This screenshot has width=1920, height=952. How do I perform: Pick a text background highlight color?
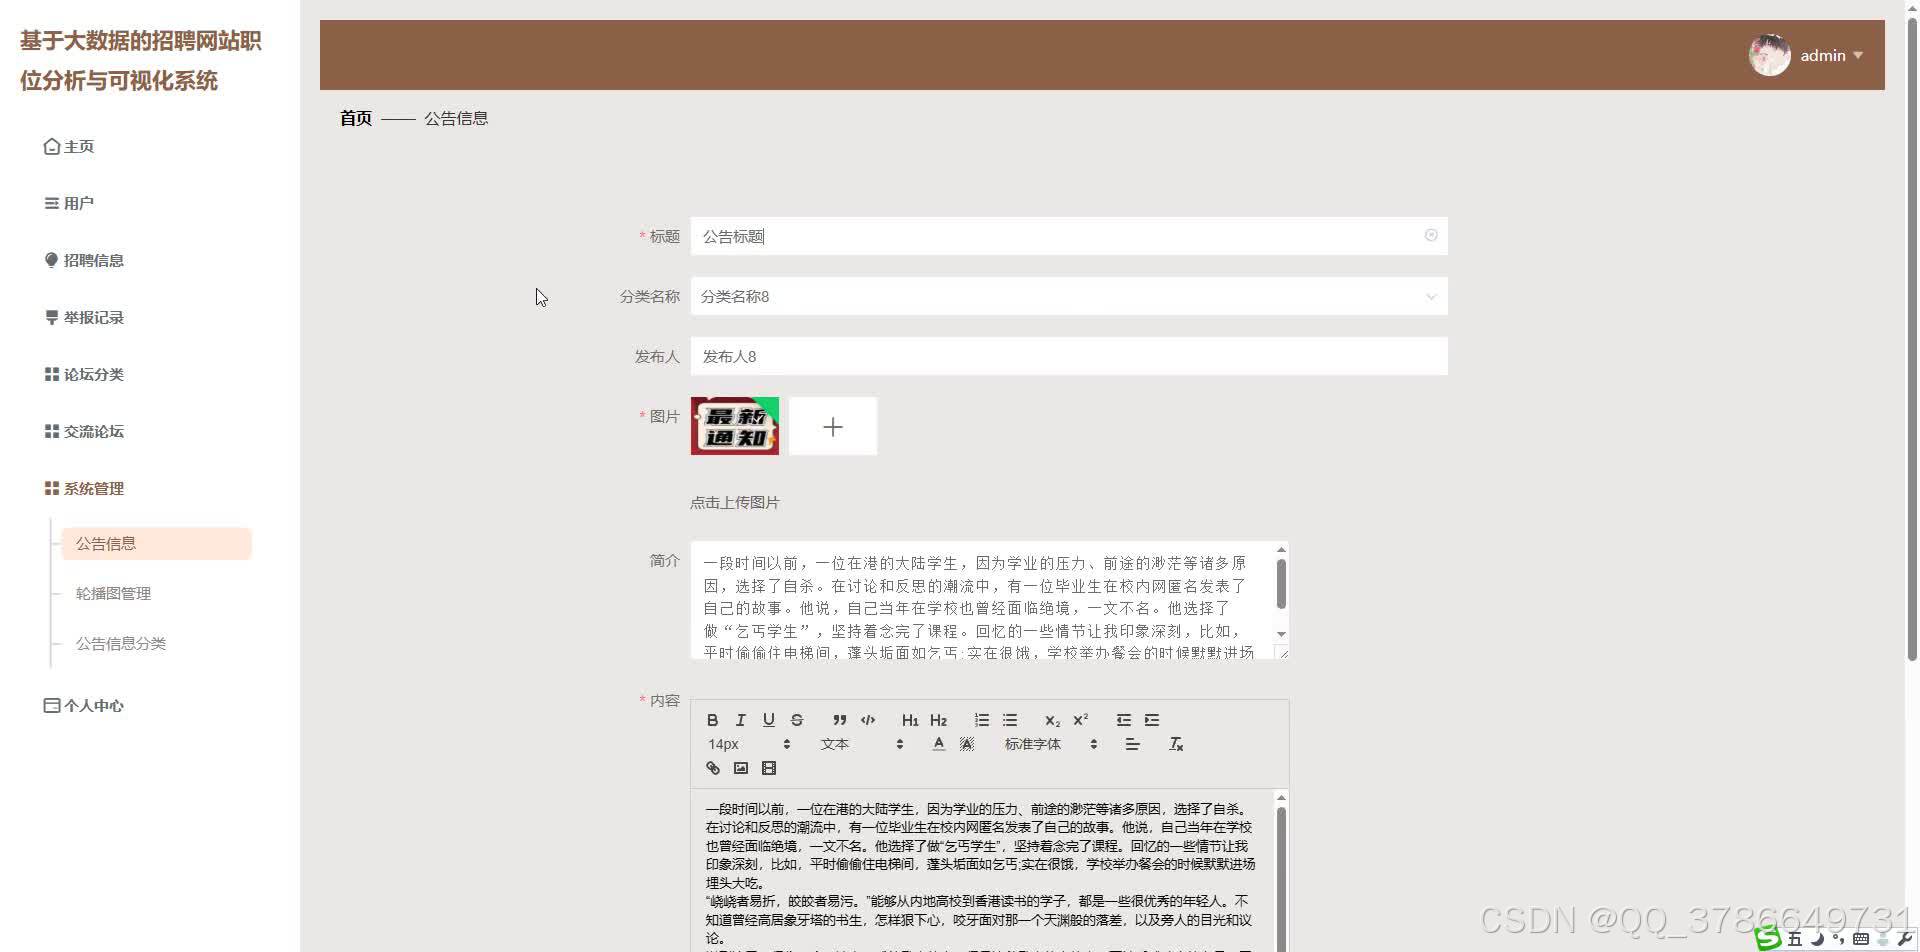point(966,744)
